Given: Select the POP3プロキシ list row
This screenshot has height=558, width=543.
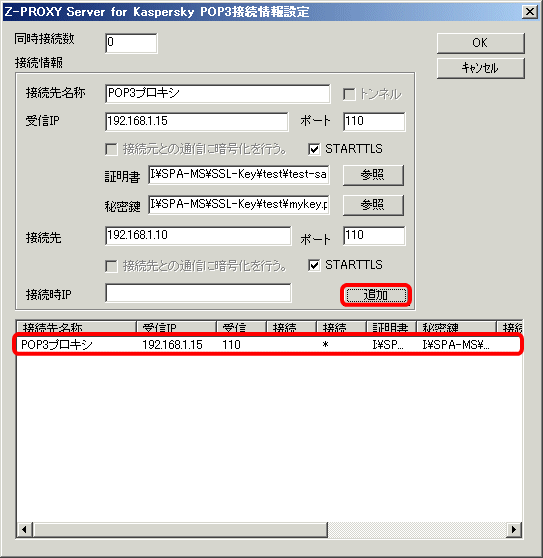Looking at the screenshot, I should pos(268,344).
